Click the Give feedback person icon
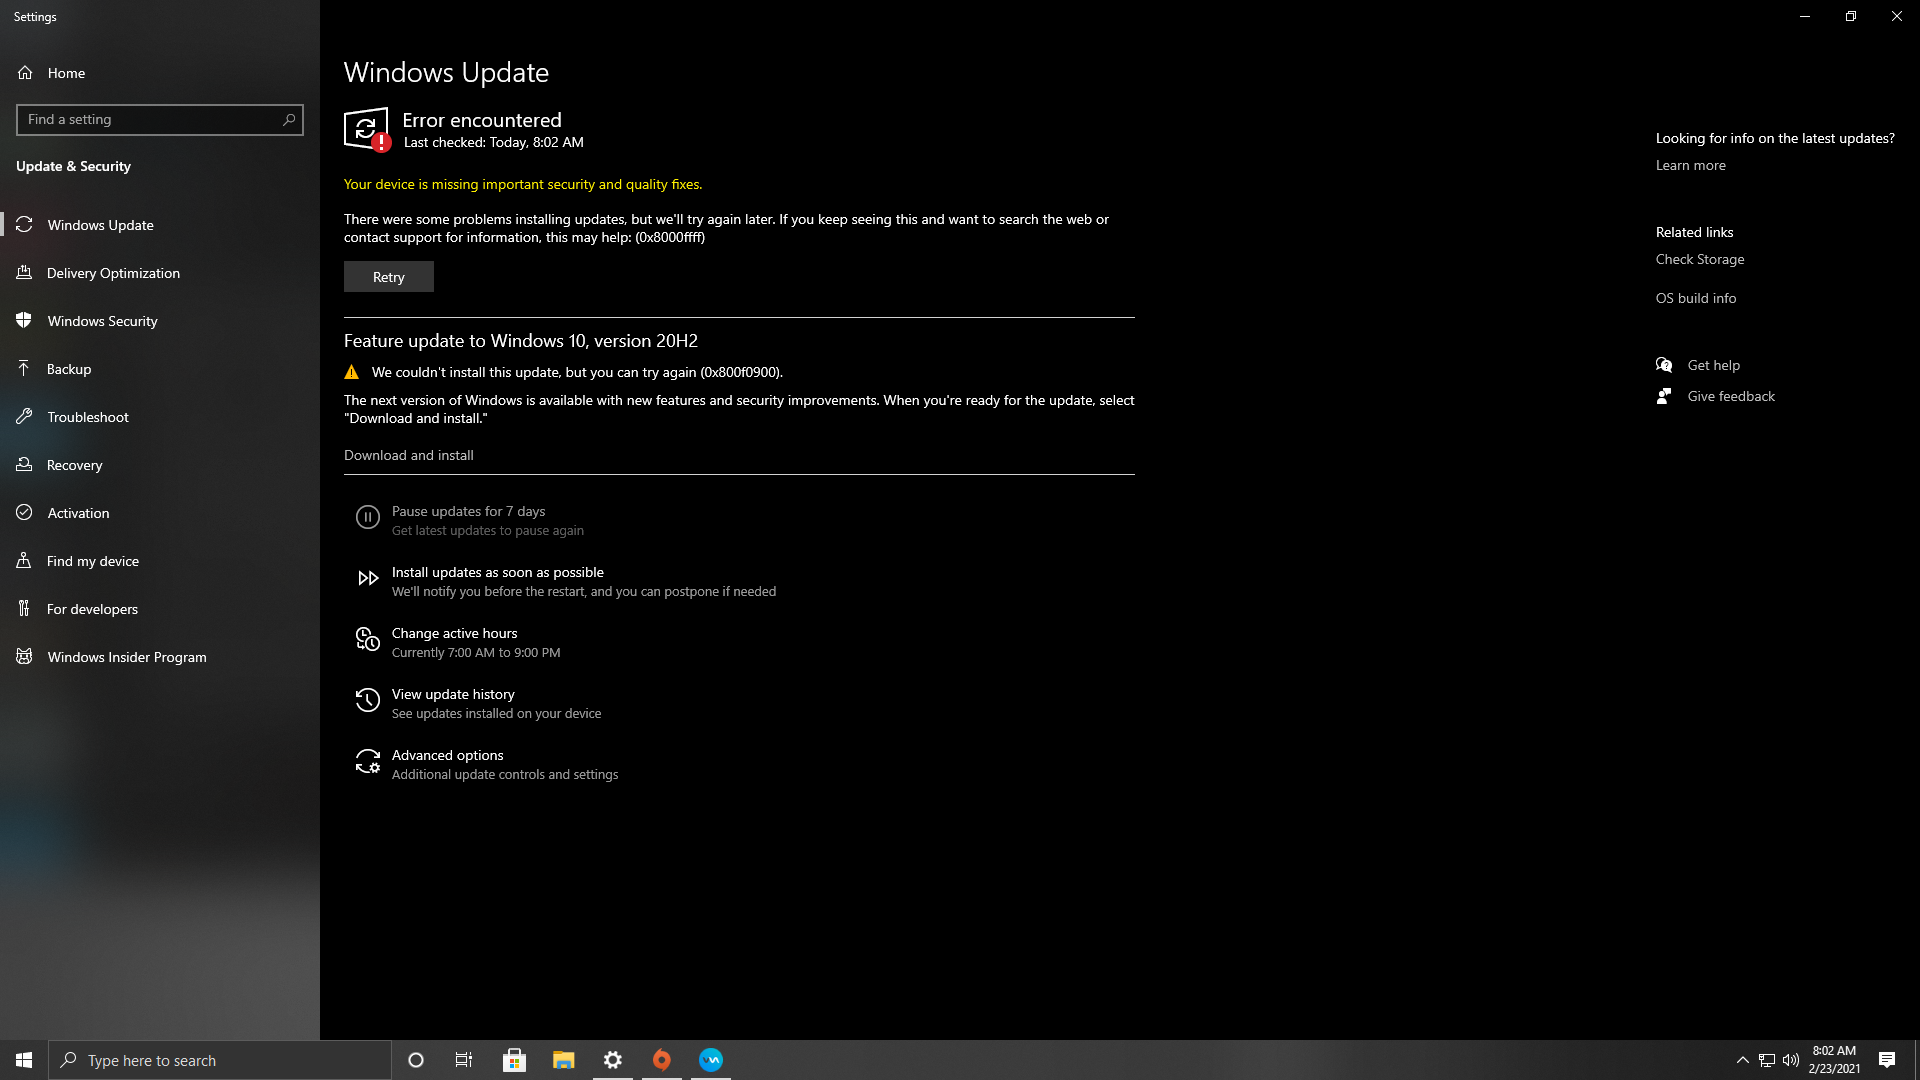1920x1080 pixels. [1664, 396]
